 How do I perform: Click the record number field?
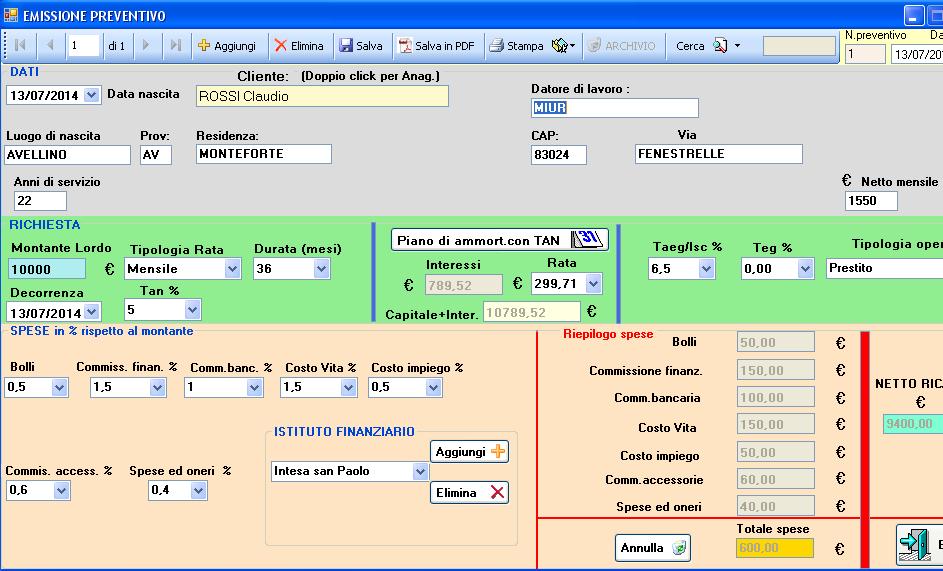[84, 46]
